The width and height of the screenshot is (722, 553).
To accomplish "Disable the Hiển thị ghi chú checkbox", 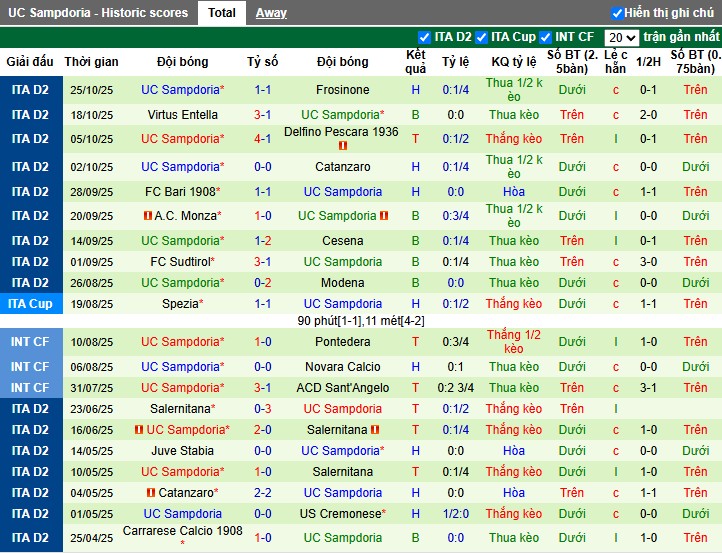I will 617,13.
